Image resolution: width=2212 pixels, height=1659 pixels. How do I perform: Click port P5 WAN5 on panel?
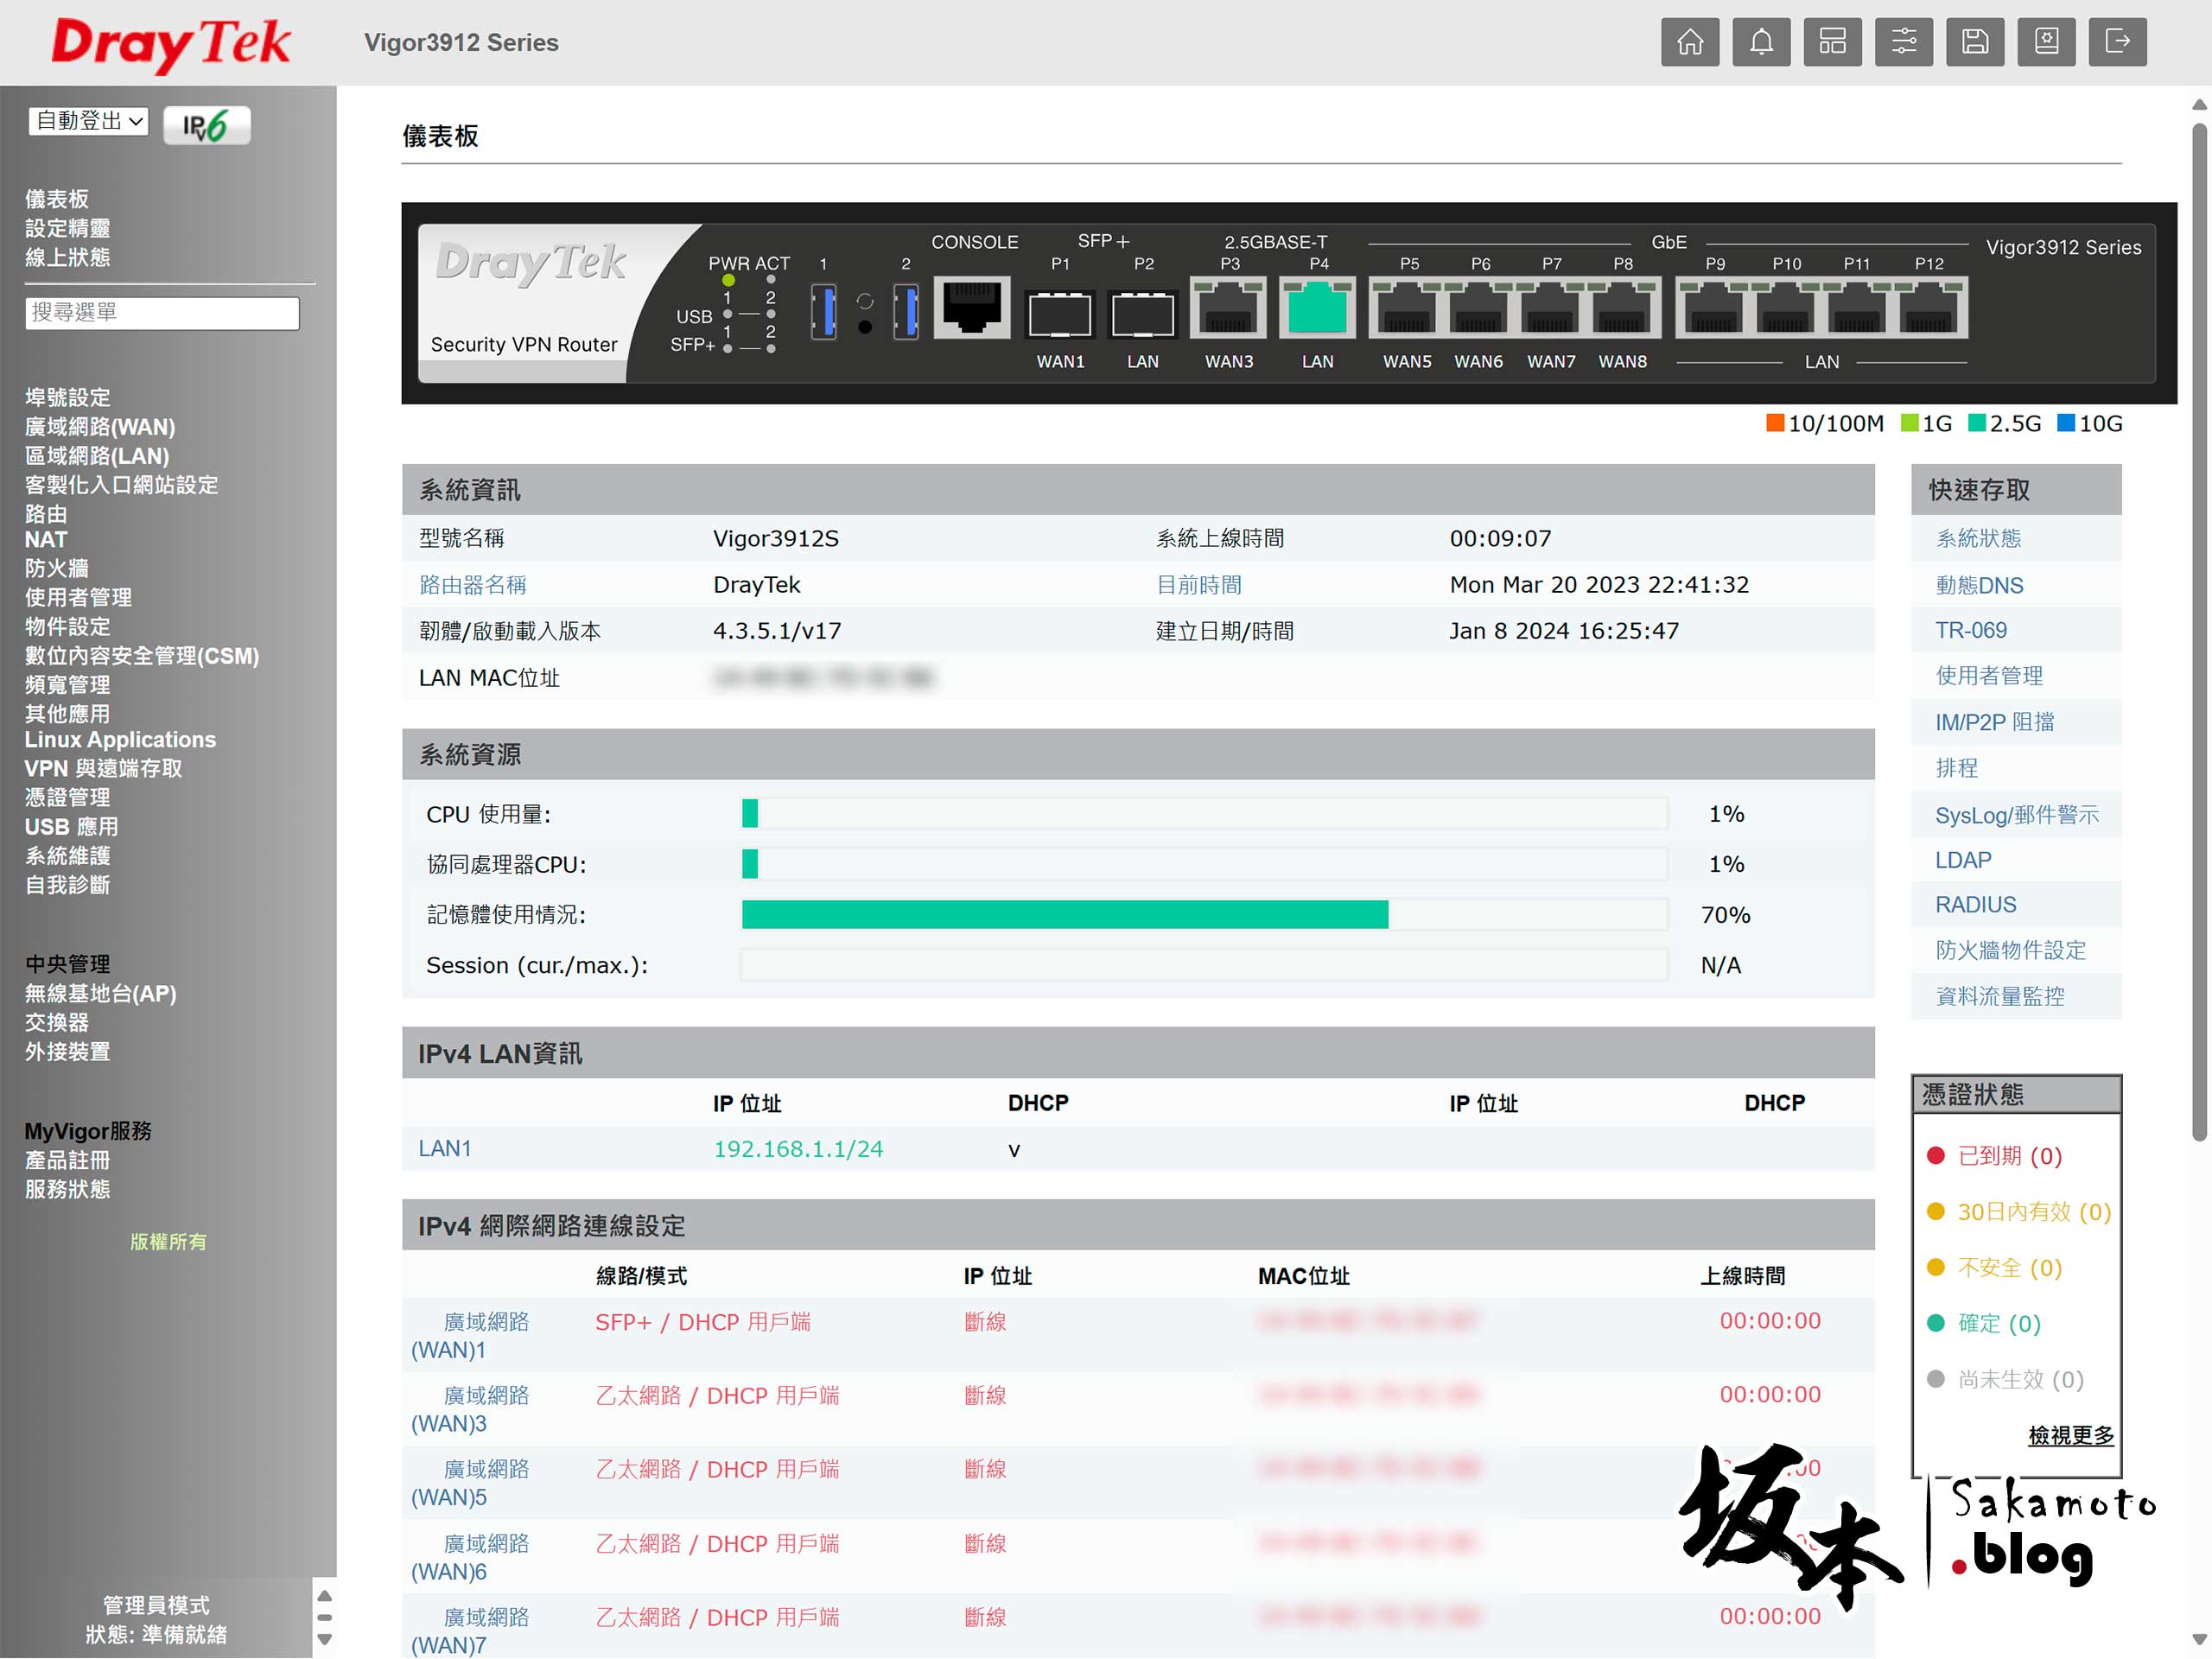(x=1407, y=308)
